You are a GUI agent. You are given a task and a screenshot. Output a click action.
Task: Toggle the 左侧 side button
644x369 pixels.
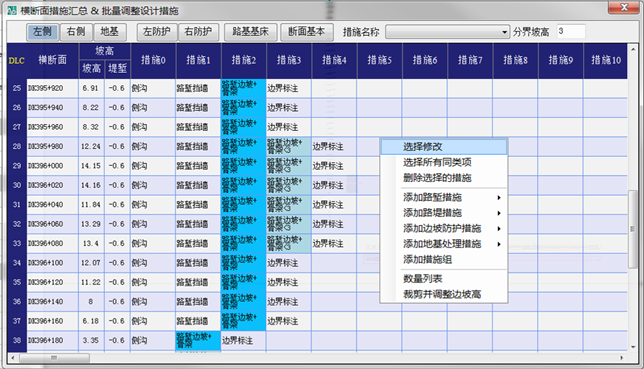[42, 32]
